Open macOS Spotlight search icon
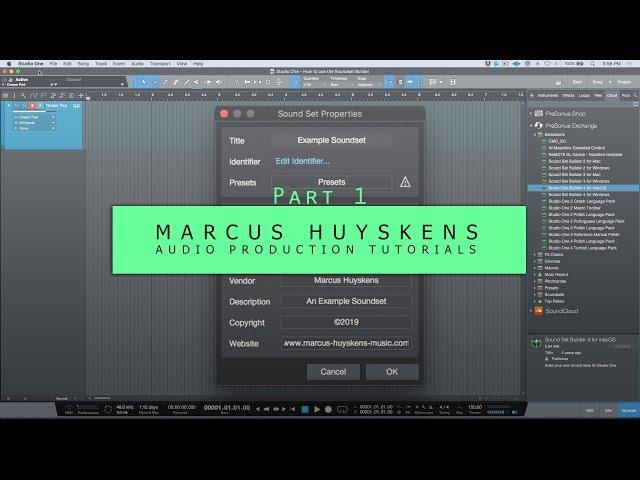640x480 pixels. tap(592, 64)
